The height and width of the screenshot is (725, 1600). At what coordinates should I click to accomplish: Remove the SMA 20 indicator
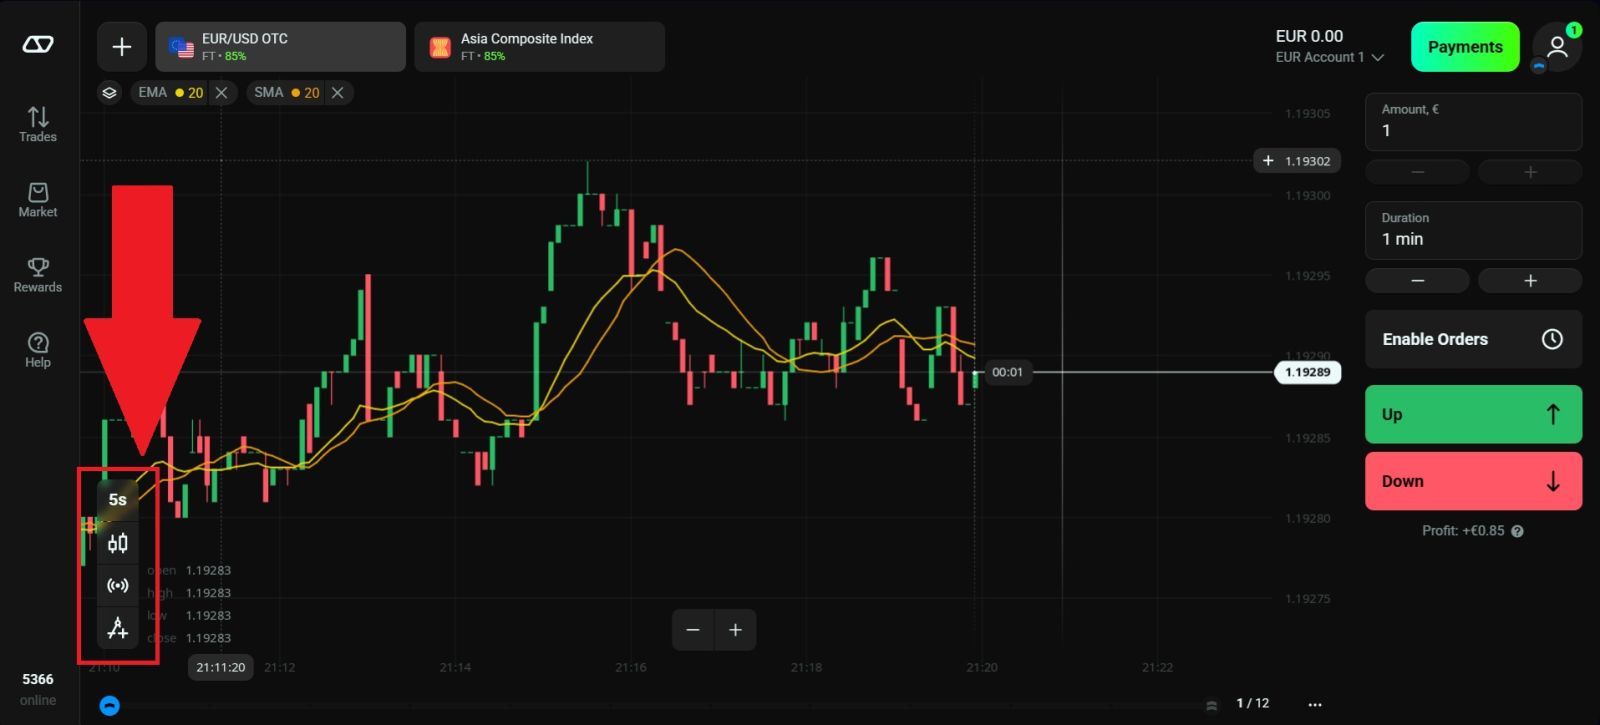[x=338, y=93]
